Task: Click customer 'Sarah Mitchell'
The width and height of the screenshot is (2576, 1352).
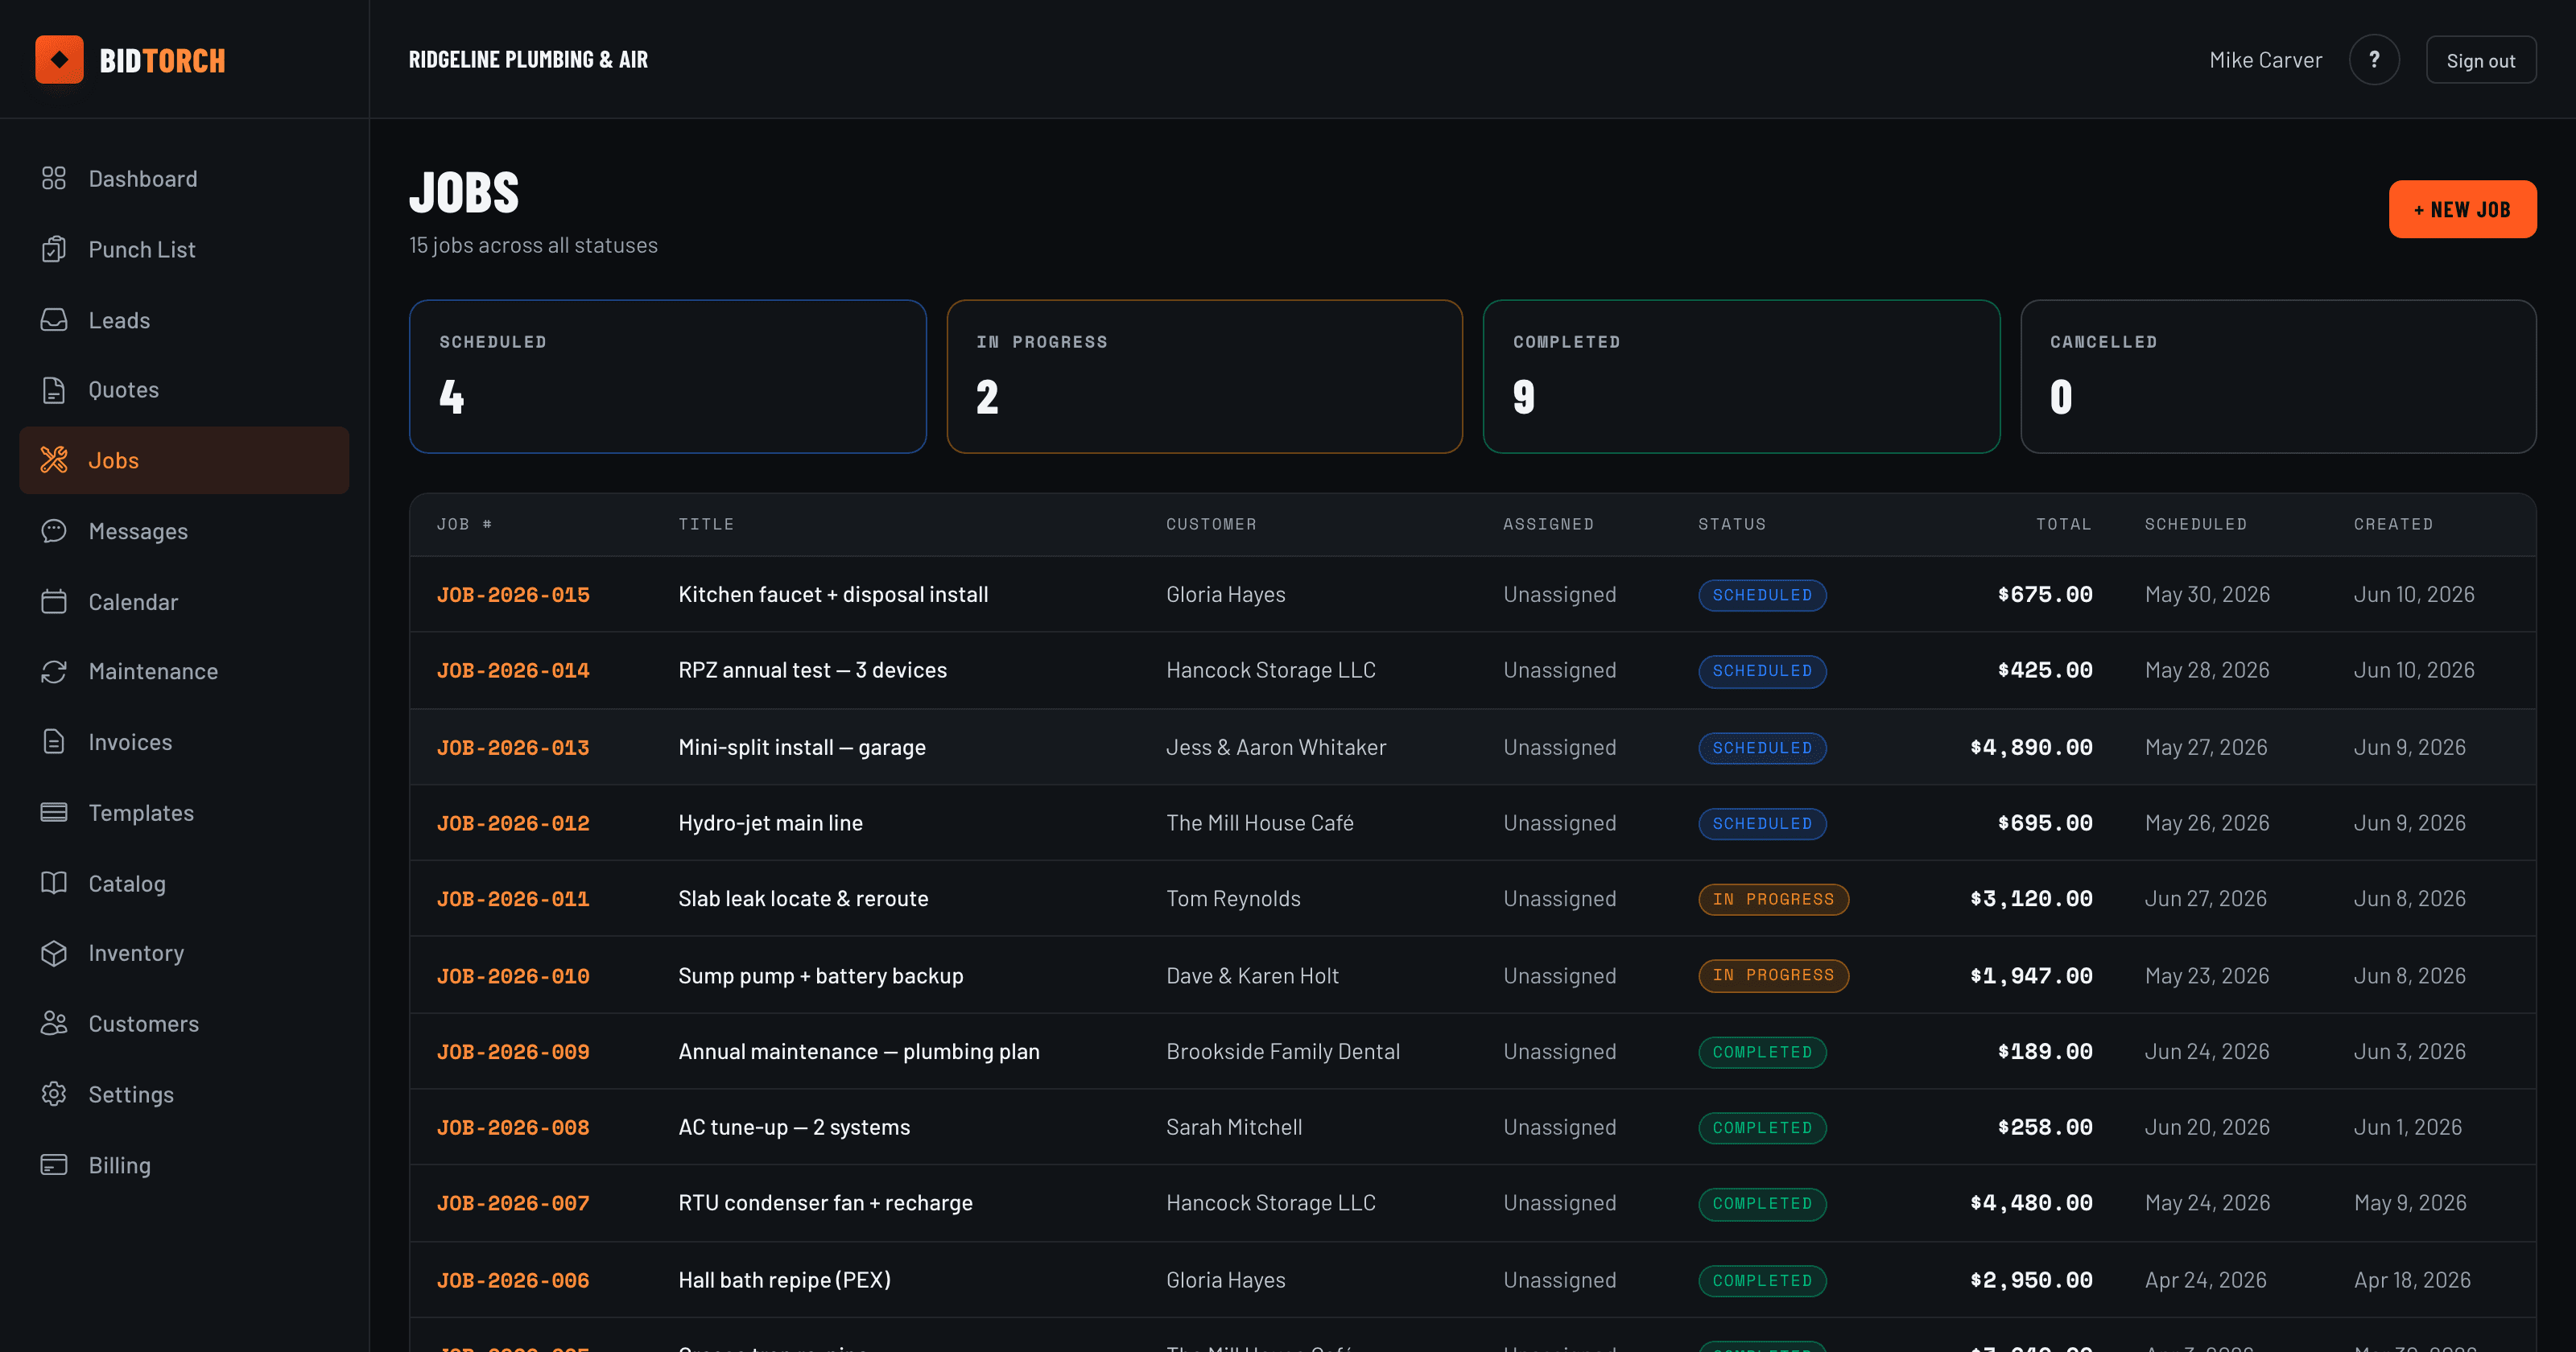Action: coord(1234,1127)
